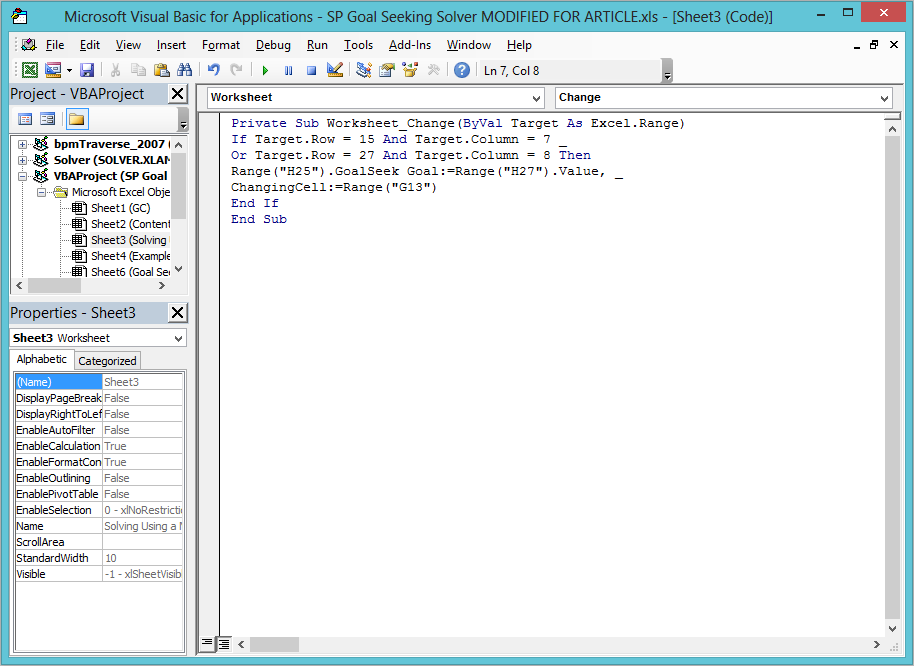Click the Visible property value
914x666 pixels.
[142, 574]
